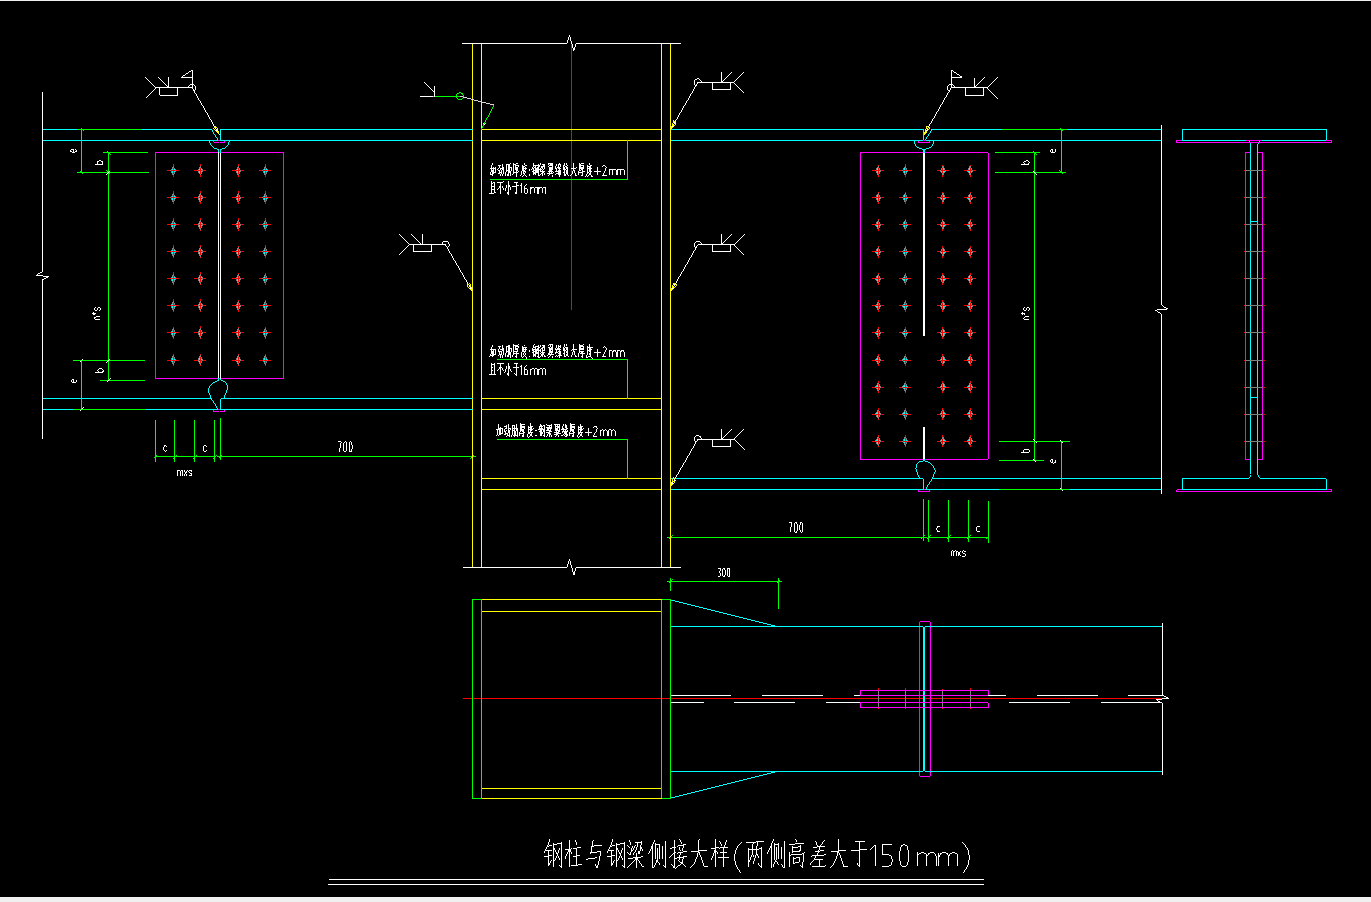The height and width of the screenshot is (902, 1371).
Task: Pick the 700 dimension left of the column
Action: click(345, 447)
